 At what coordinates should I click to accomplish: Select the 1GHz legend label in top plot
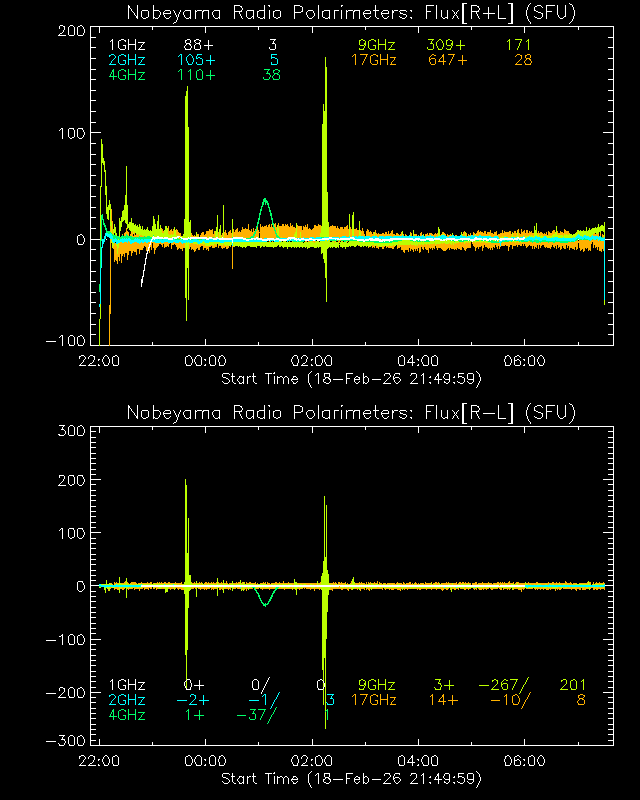[x=126, y=45]
